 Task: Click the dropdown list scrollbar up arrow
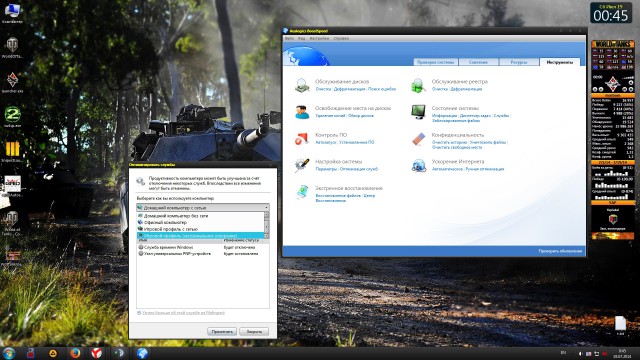(x=267, y=215)
